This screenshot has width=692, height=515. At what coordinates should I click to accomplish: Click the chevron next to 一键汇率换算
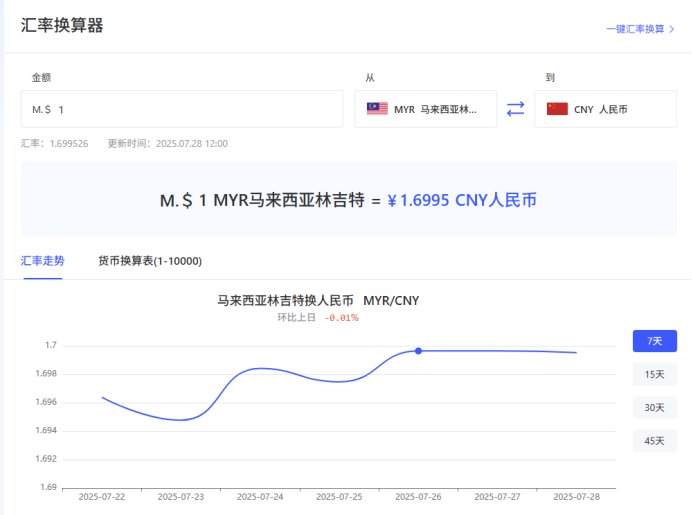coord(672,29)
